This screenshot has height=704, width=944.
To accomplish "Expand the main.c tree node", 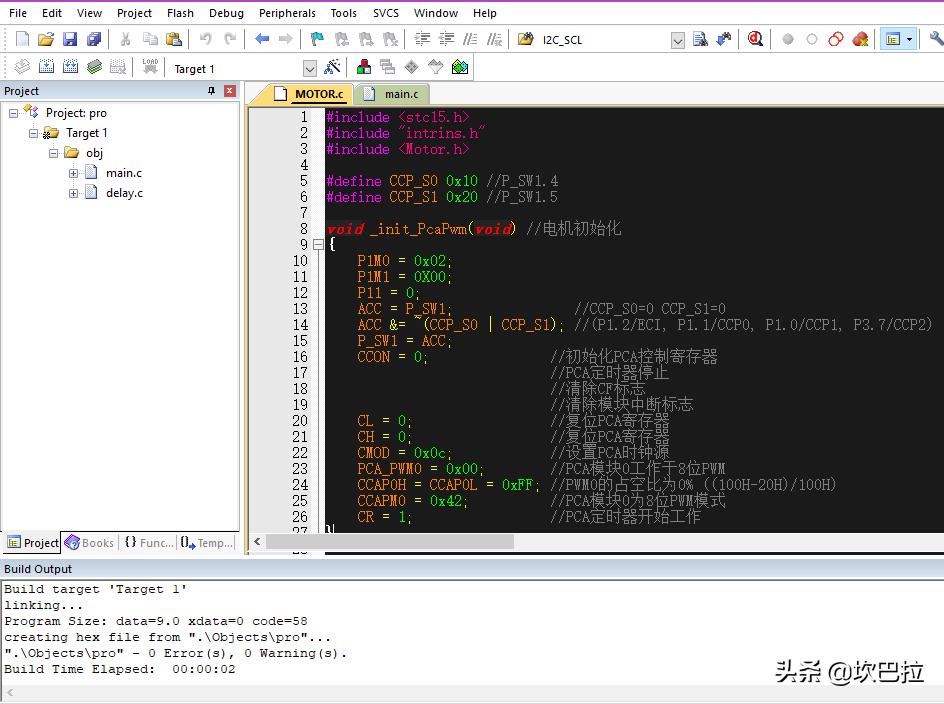I will [x=74, y=173].
